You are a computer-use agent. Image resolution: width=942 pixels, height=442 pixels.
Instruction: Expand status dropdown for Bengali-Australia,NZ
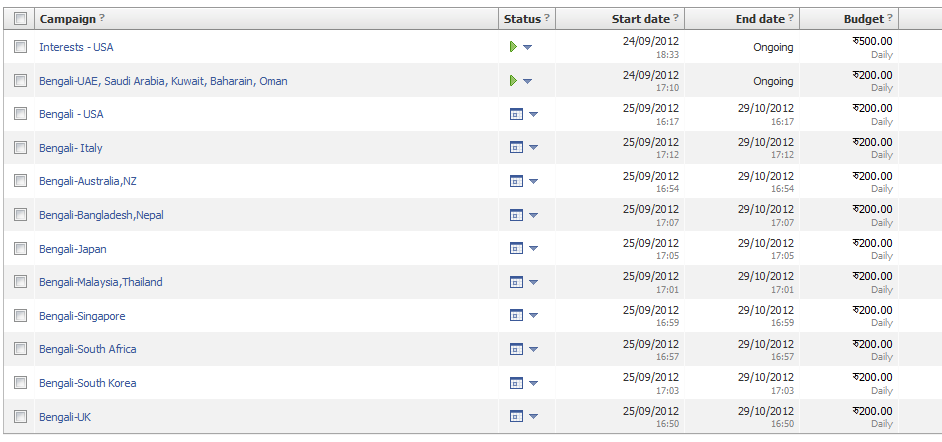click(x=533, y=182)
